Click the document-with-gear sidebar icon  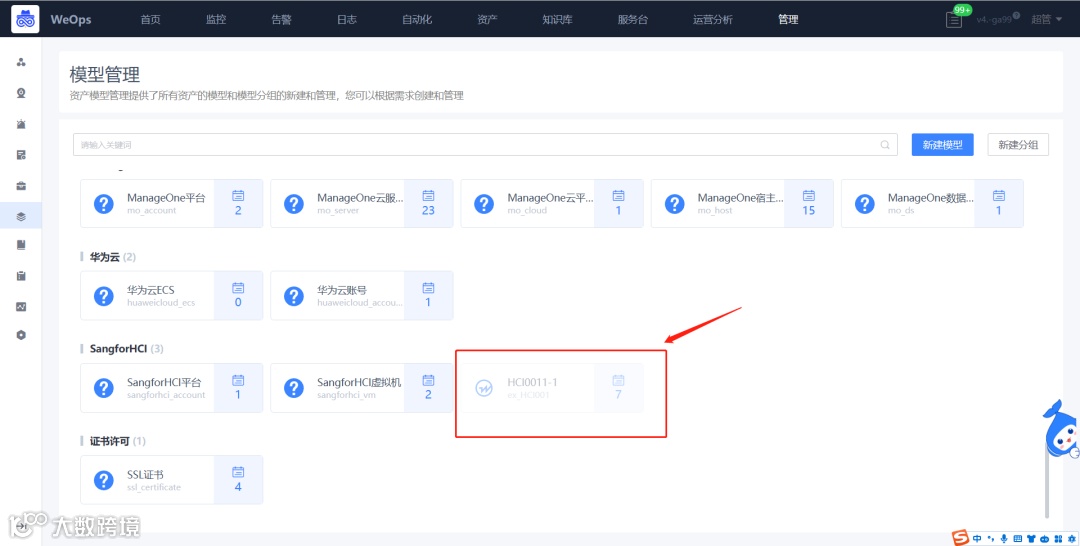coord(21,155)
